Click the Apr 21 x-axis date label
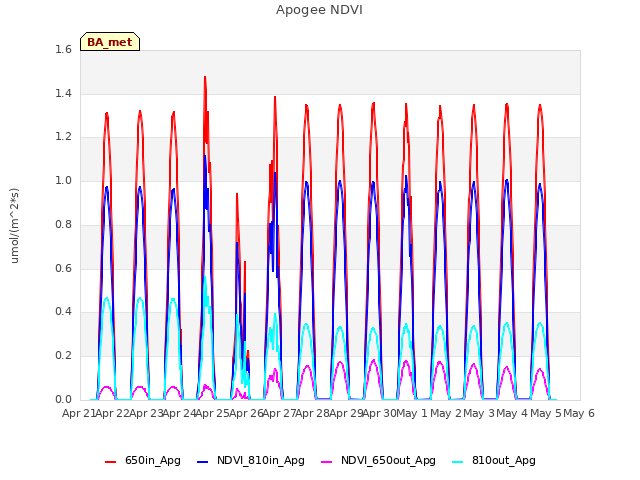This screenshot has height=480, width=640. [x=79, y=413]
